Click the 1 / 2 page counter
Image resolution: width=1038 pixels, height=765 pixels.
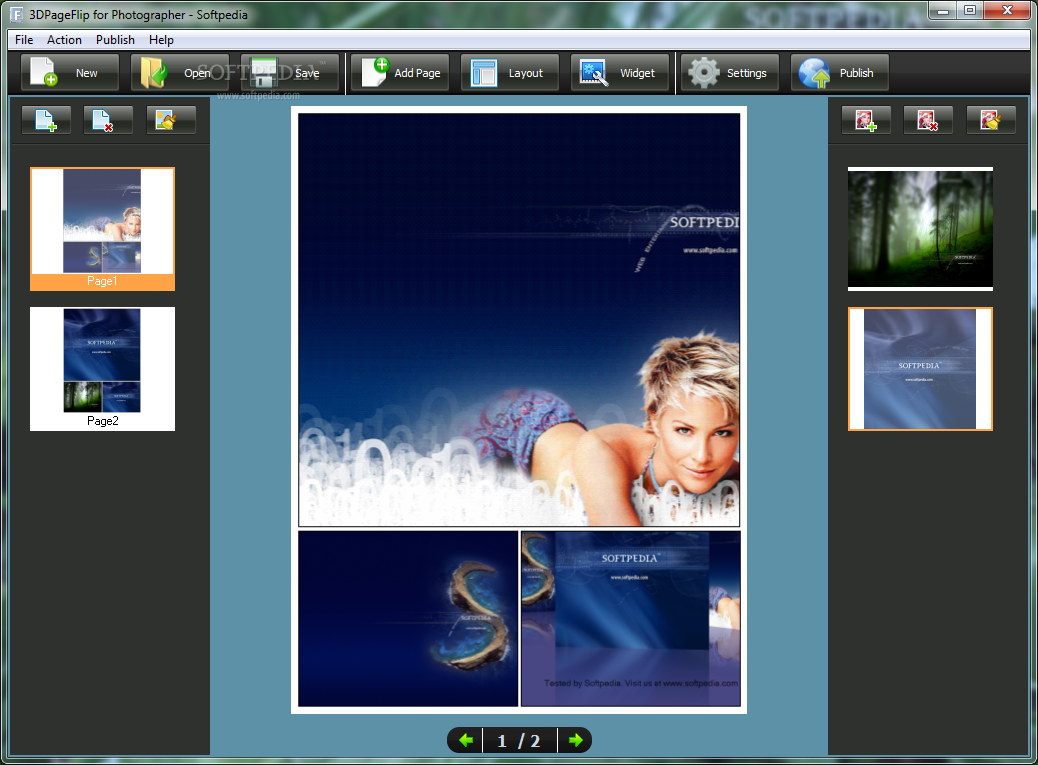coord(520,741)
